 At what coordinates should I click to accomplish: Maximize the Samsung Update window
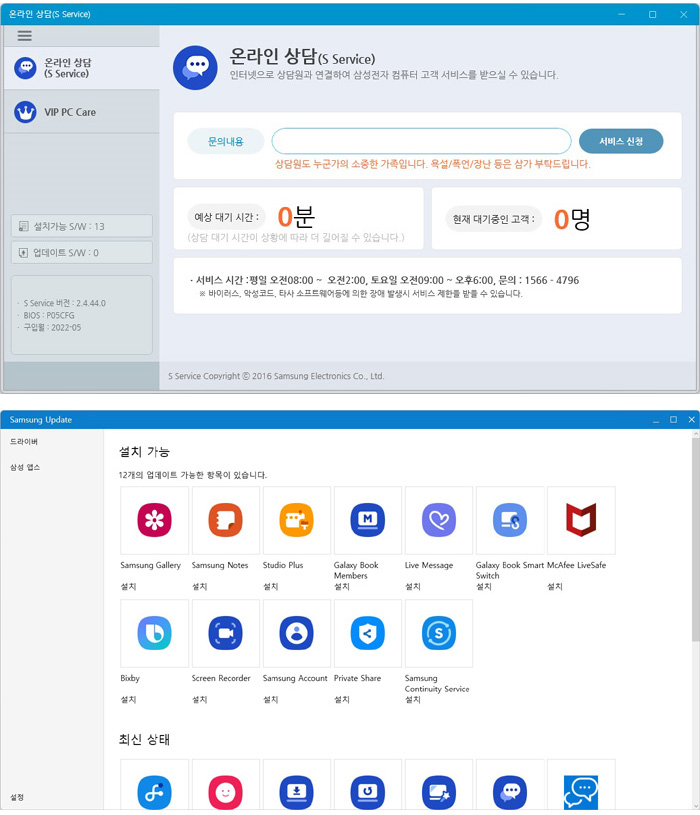[x=673, y=419]
